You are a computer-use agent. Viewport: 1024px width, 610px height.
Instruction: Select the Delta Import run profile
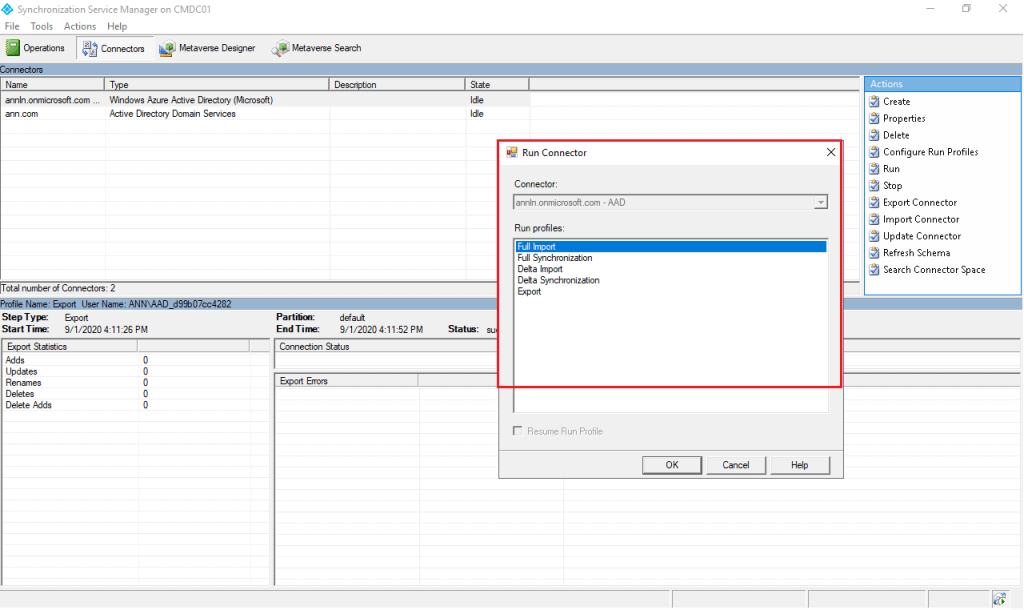(671, 269)
